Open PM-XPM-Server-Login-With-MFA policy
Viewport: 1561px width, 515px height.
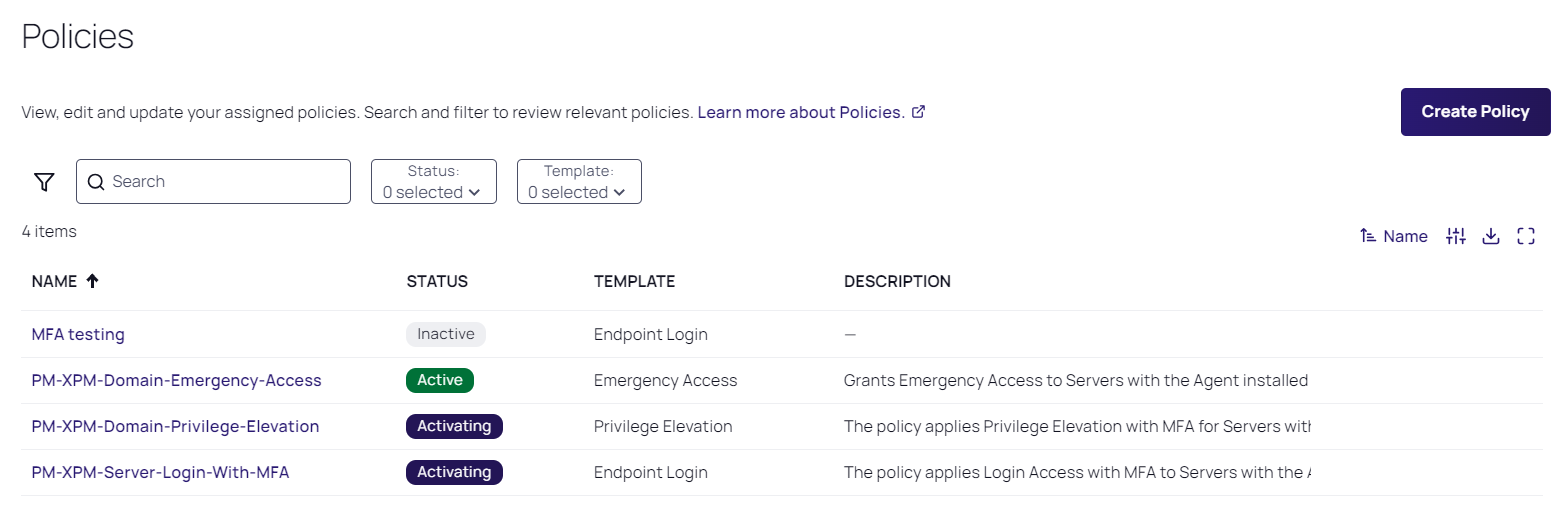[160, 472]
